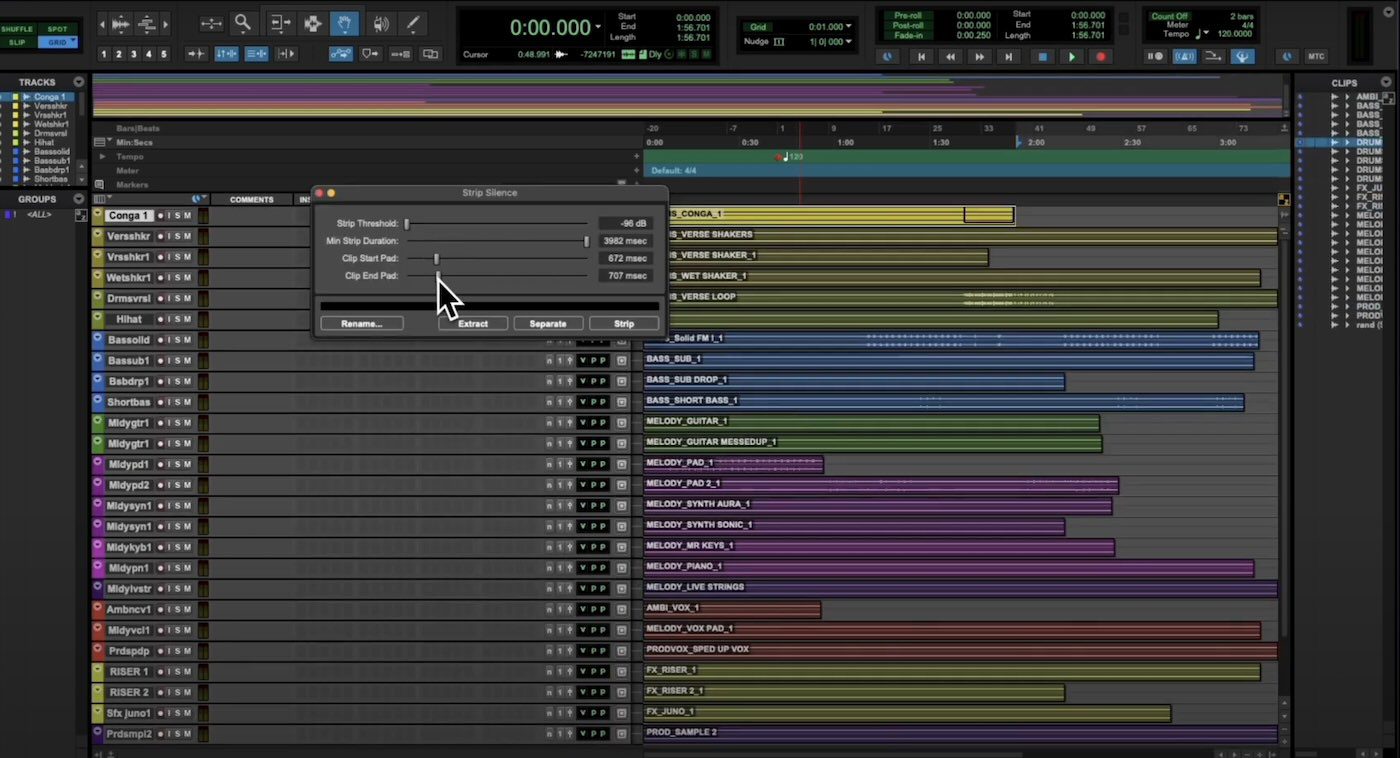The image size is (1400, 758).
Task: Switch to Shuffle edit mode
Action: (17, 29)
